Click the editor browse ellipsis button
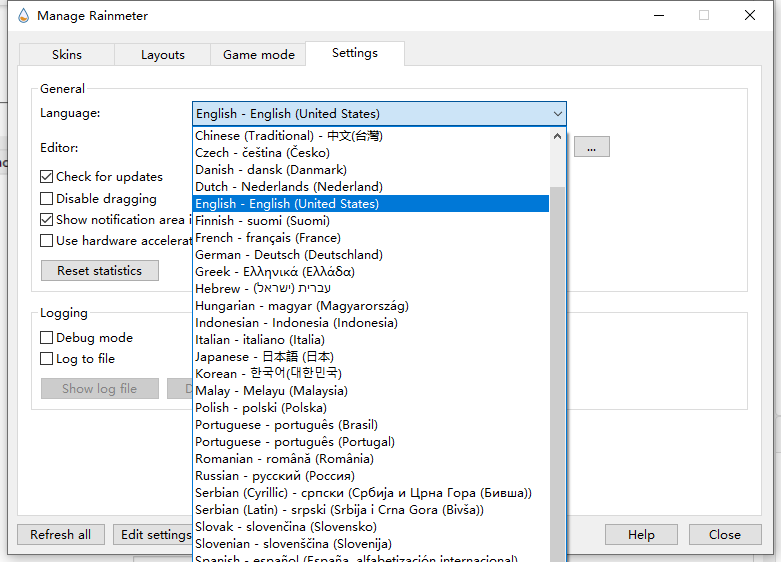This screenshot has width=781, height=562. [x=591, y=147]
